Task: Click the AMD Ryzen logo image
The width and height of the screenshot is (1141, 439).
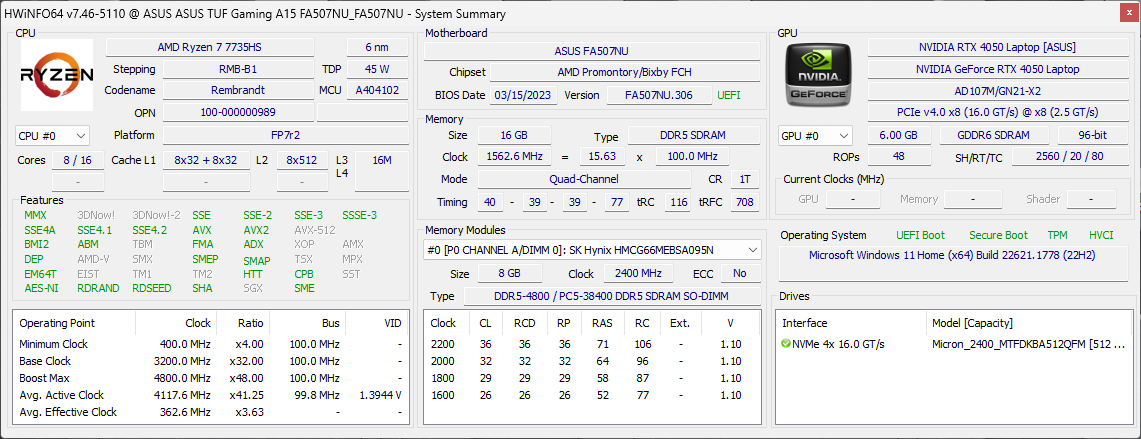Action: [x=57, y=74]
